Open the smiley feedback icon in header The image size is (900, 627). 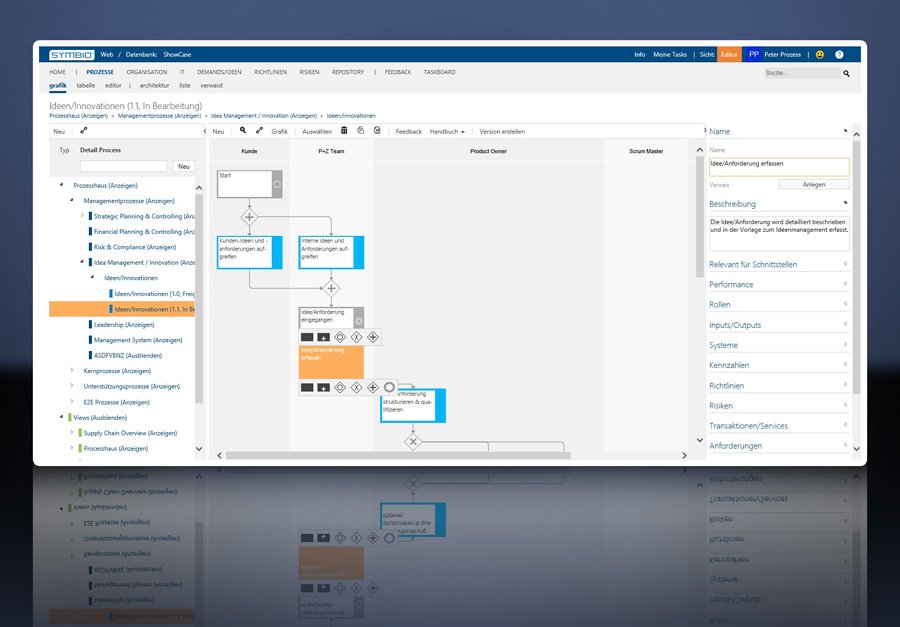coord(820,55)
